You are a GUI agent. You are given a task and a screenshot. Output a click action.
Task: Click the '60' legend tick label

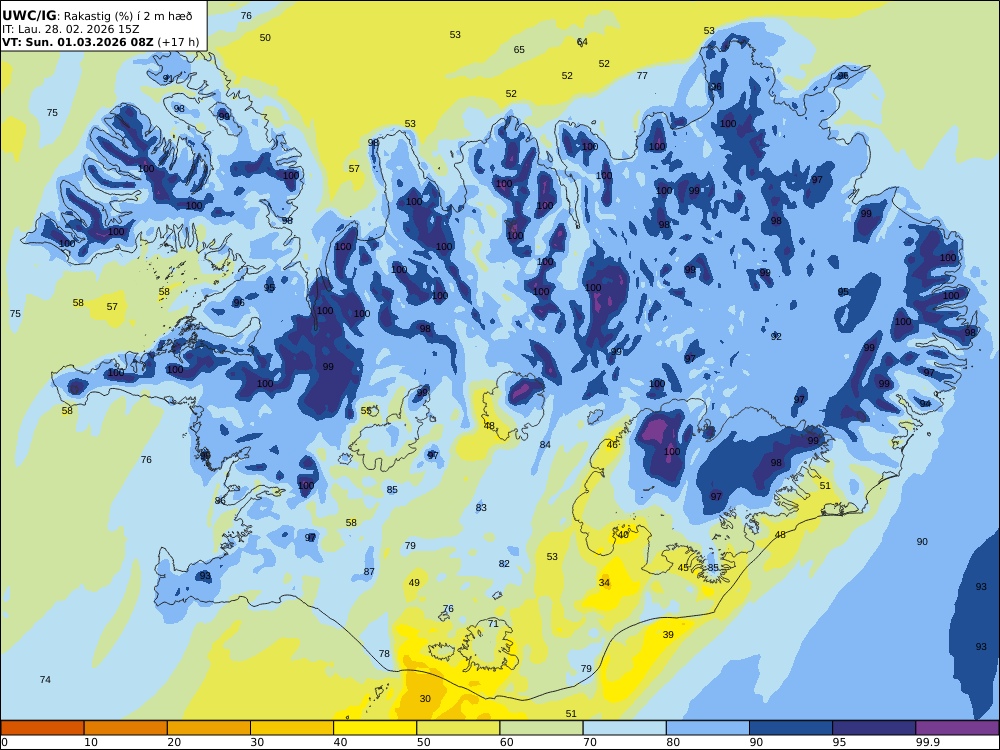pos(506,742)
